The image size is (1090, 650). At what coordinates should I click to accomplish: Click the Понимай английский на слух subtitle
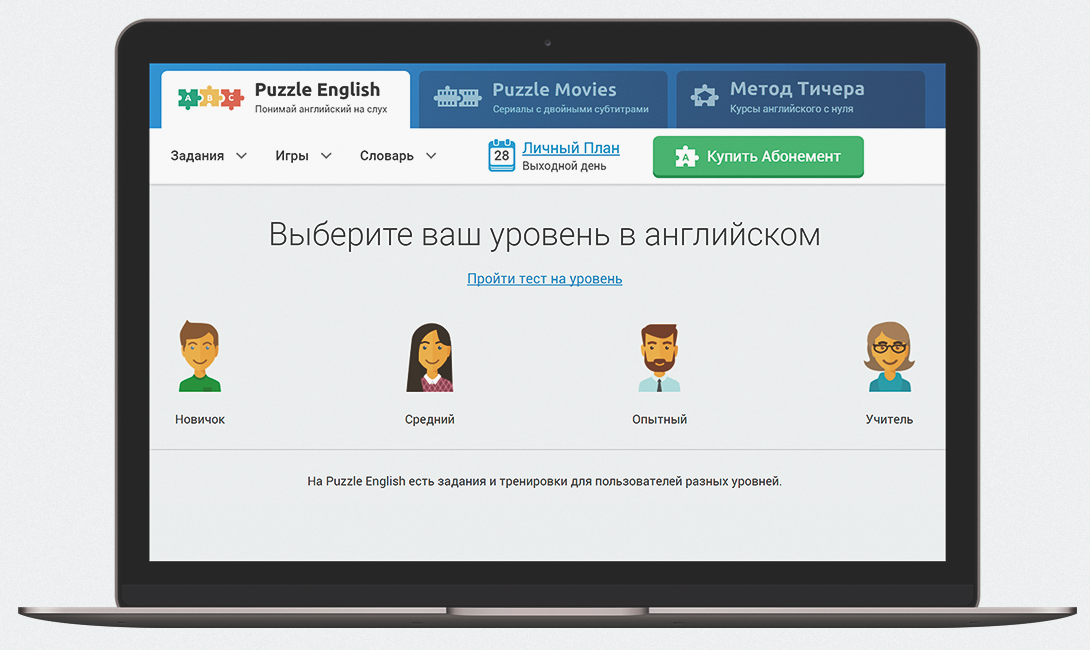coord(320,109)
